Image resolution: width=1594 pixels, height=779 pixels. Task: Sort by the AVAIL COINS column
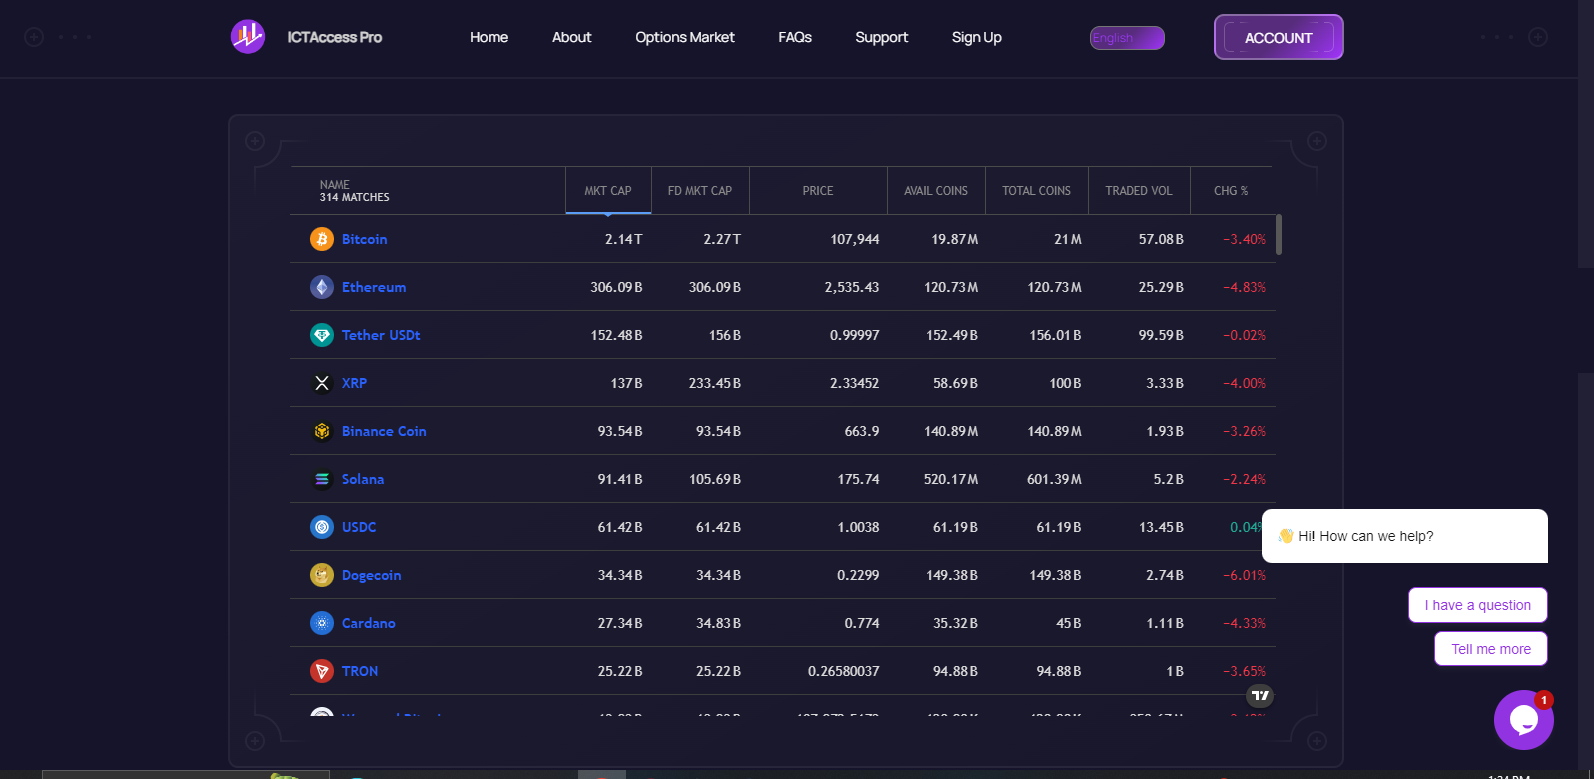tap(936, 190)
